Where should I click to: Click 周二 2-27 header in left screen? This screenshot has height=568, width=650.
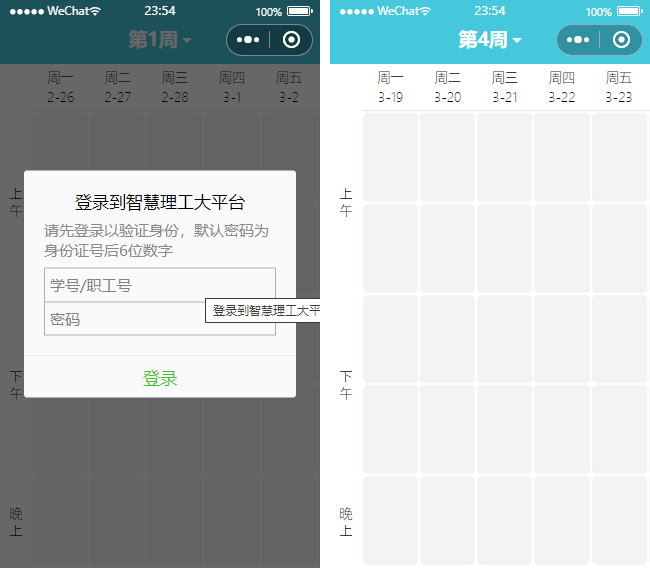click(117, 87)
